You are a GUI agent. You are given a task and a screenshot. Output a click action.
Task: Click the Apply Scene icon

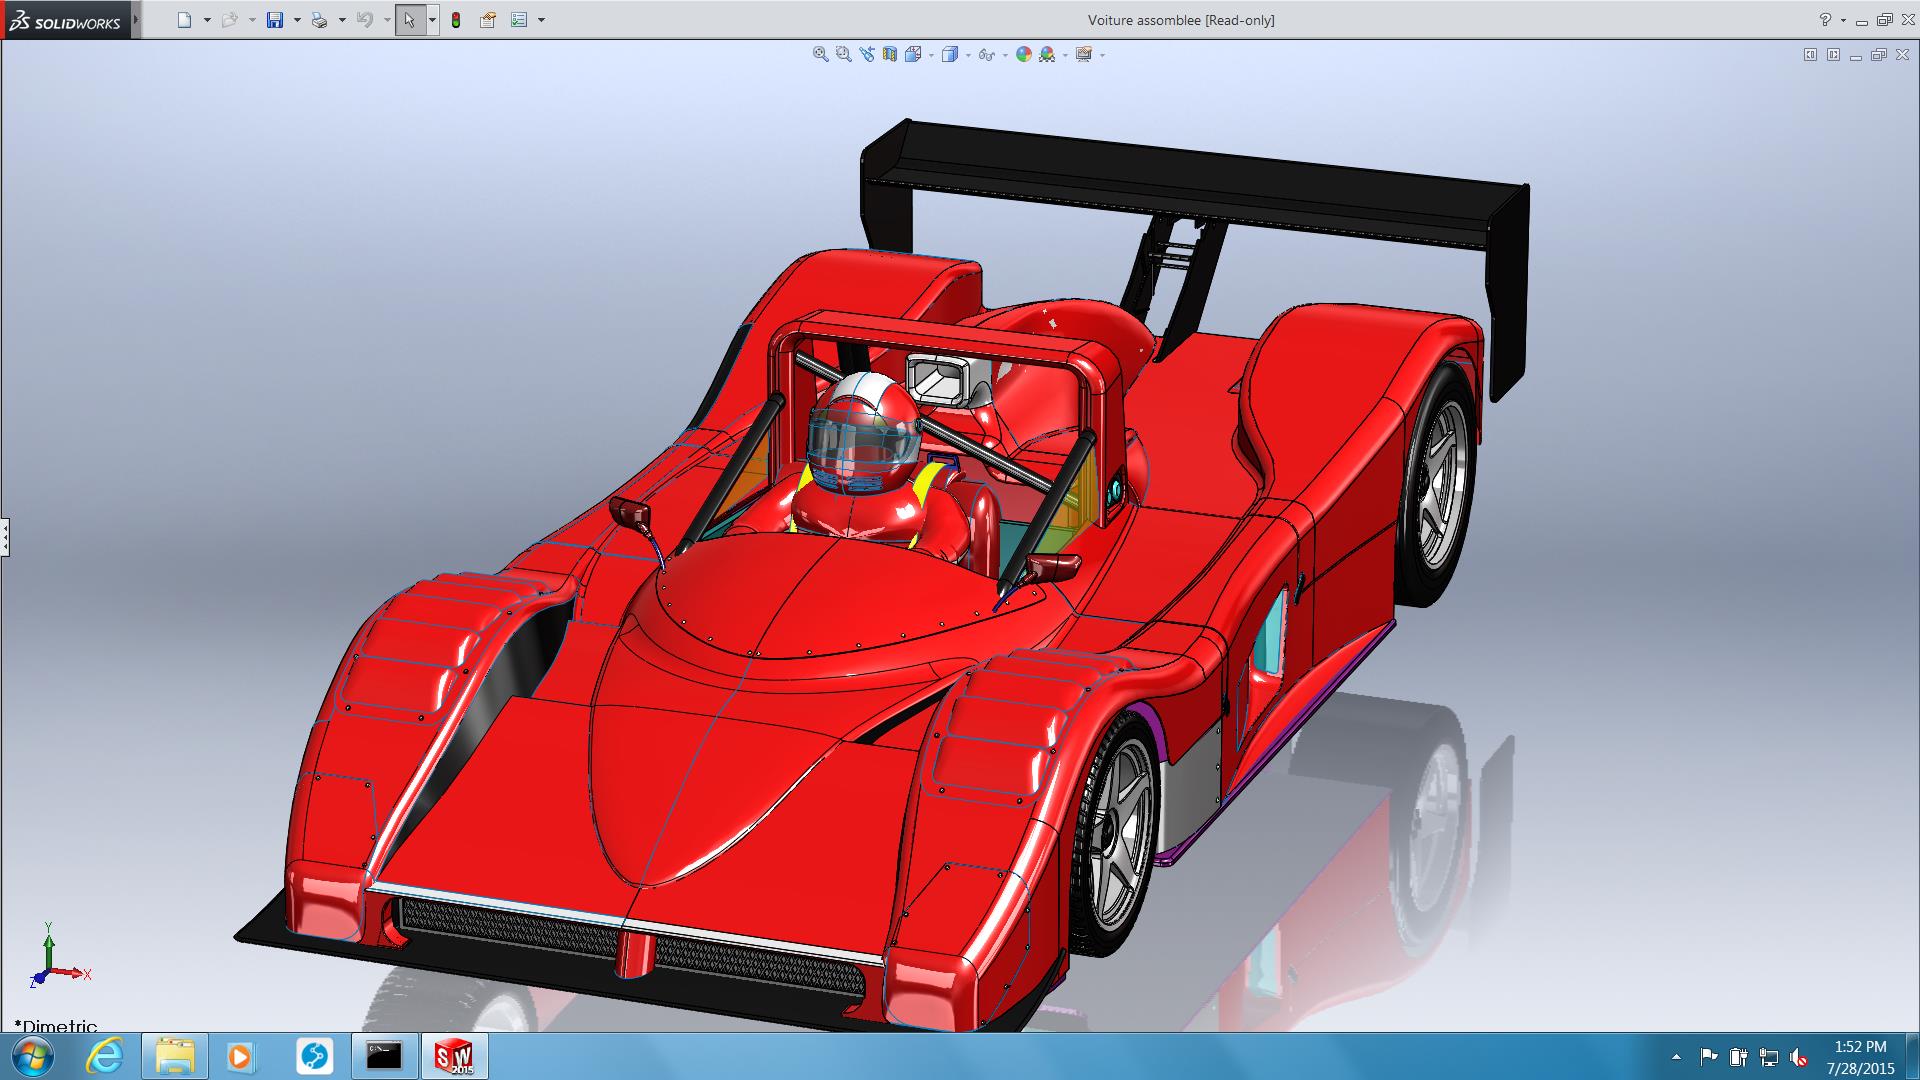(1047, 55)
